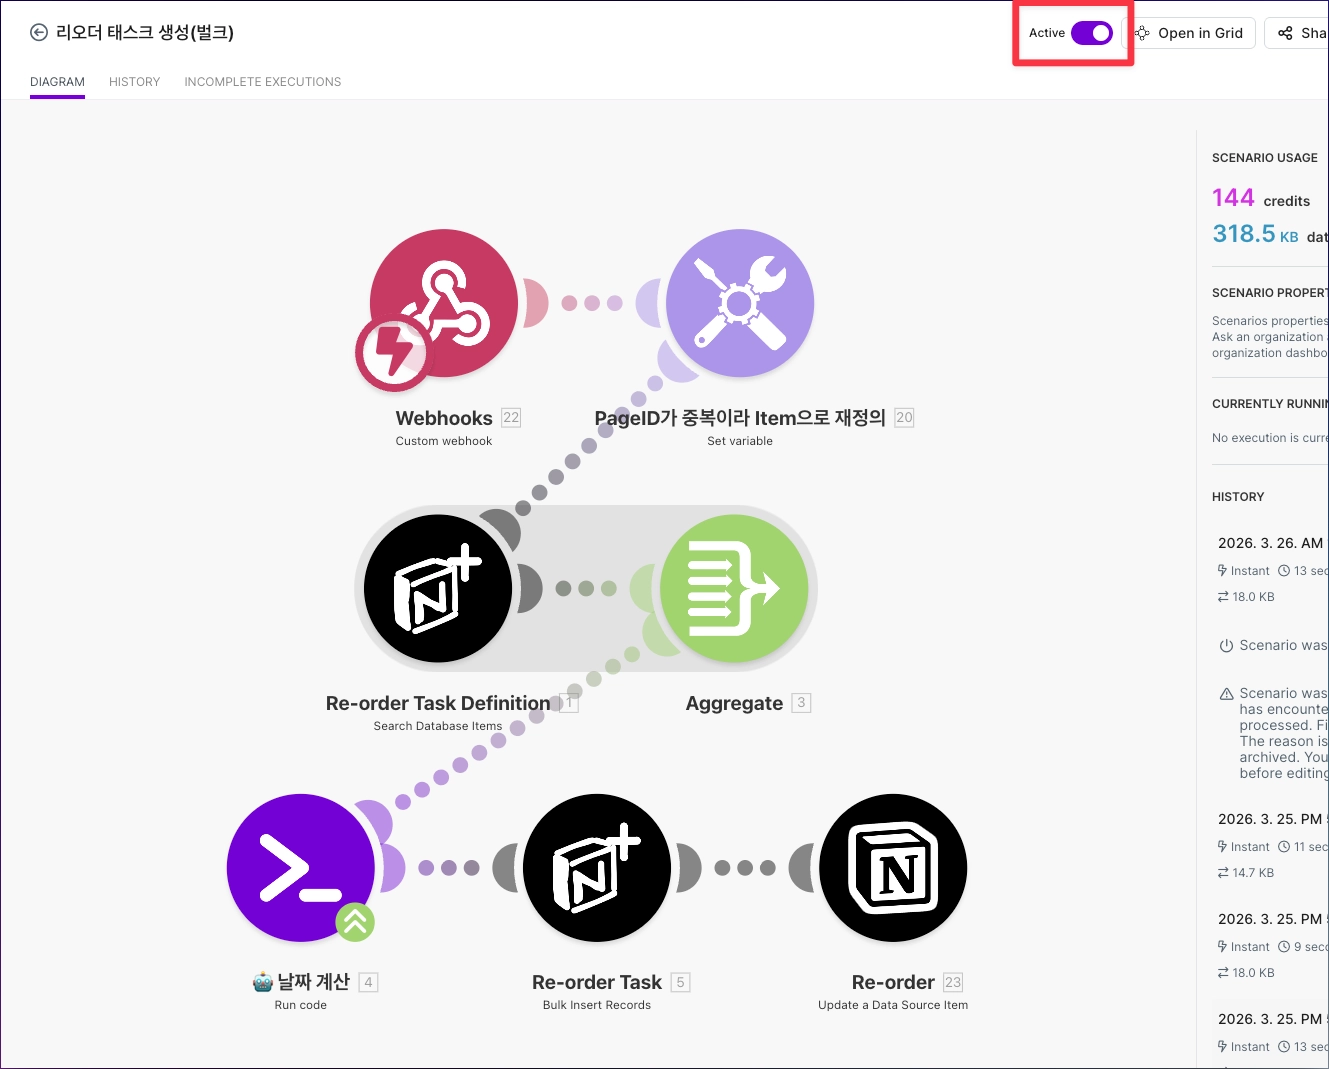Toggle the Active scenario switch

pos(1091,33)
